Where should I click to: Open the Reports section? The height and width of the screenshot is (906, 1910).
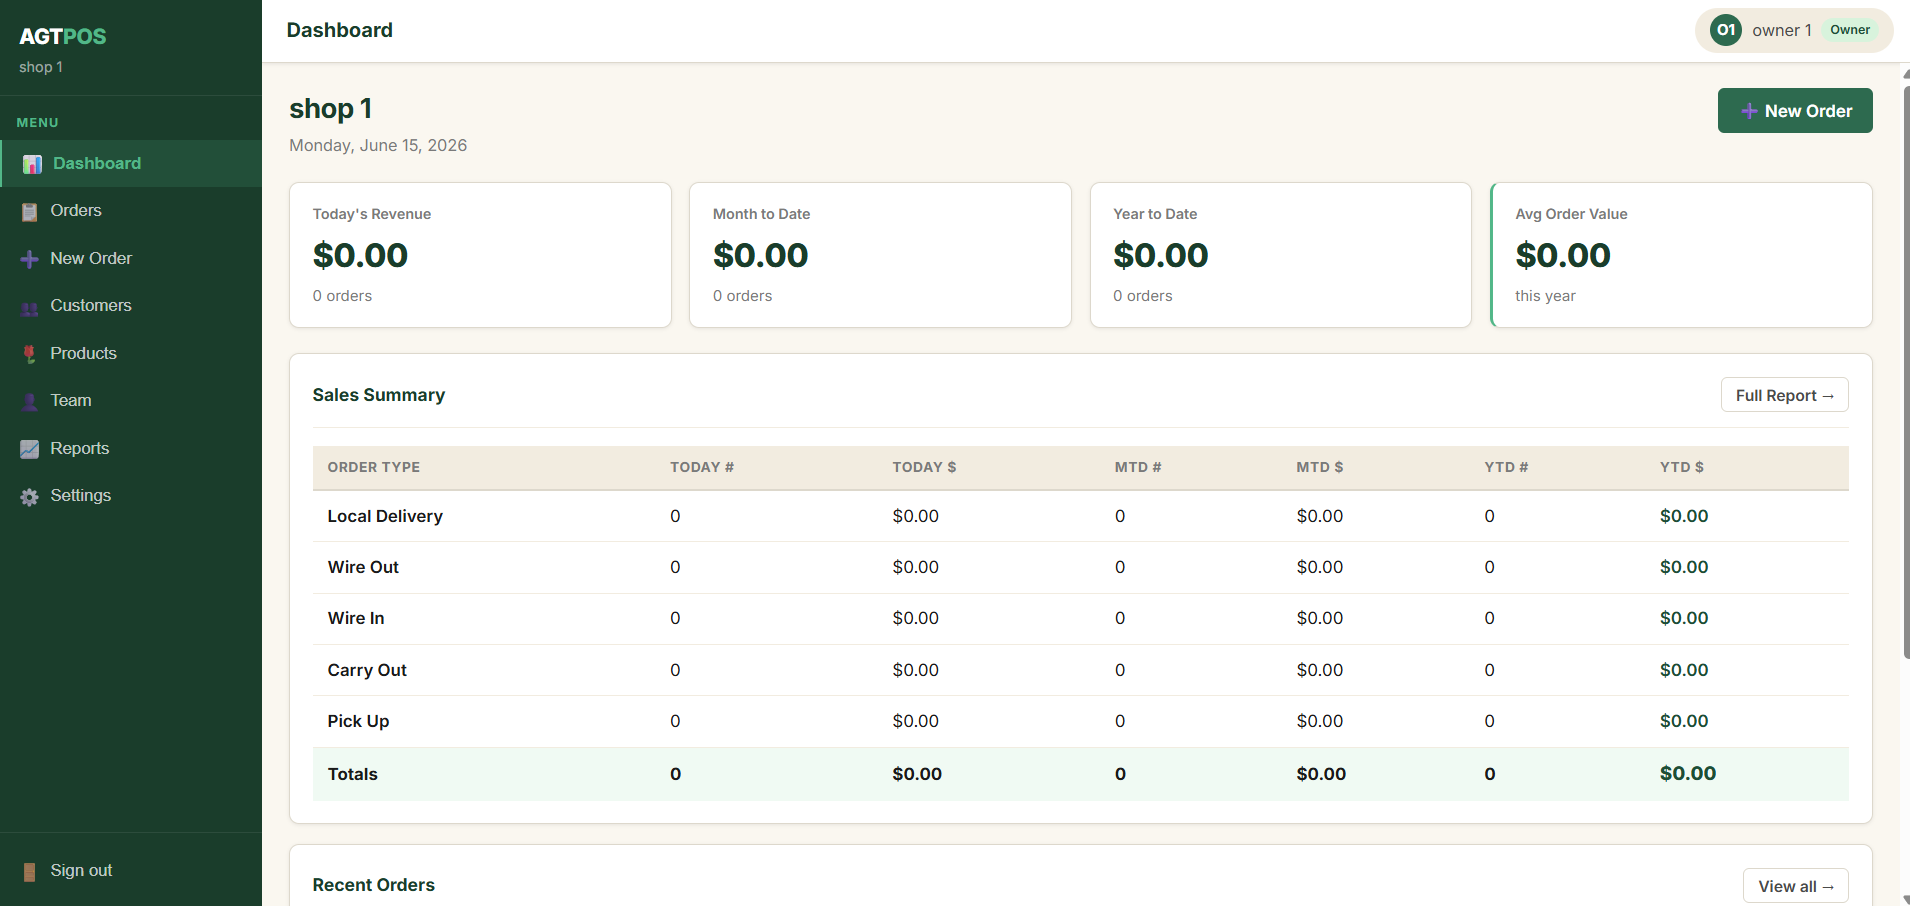coord(131,448)
